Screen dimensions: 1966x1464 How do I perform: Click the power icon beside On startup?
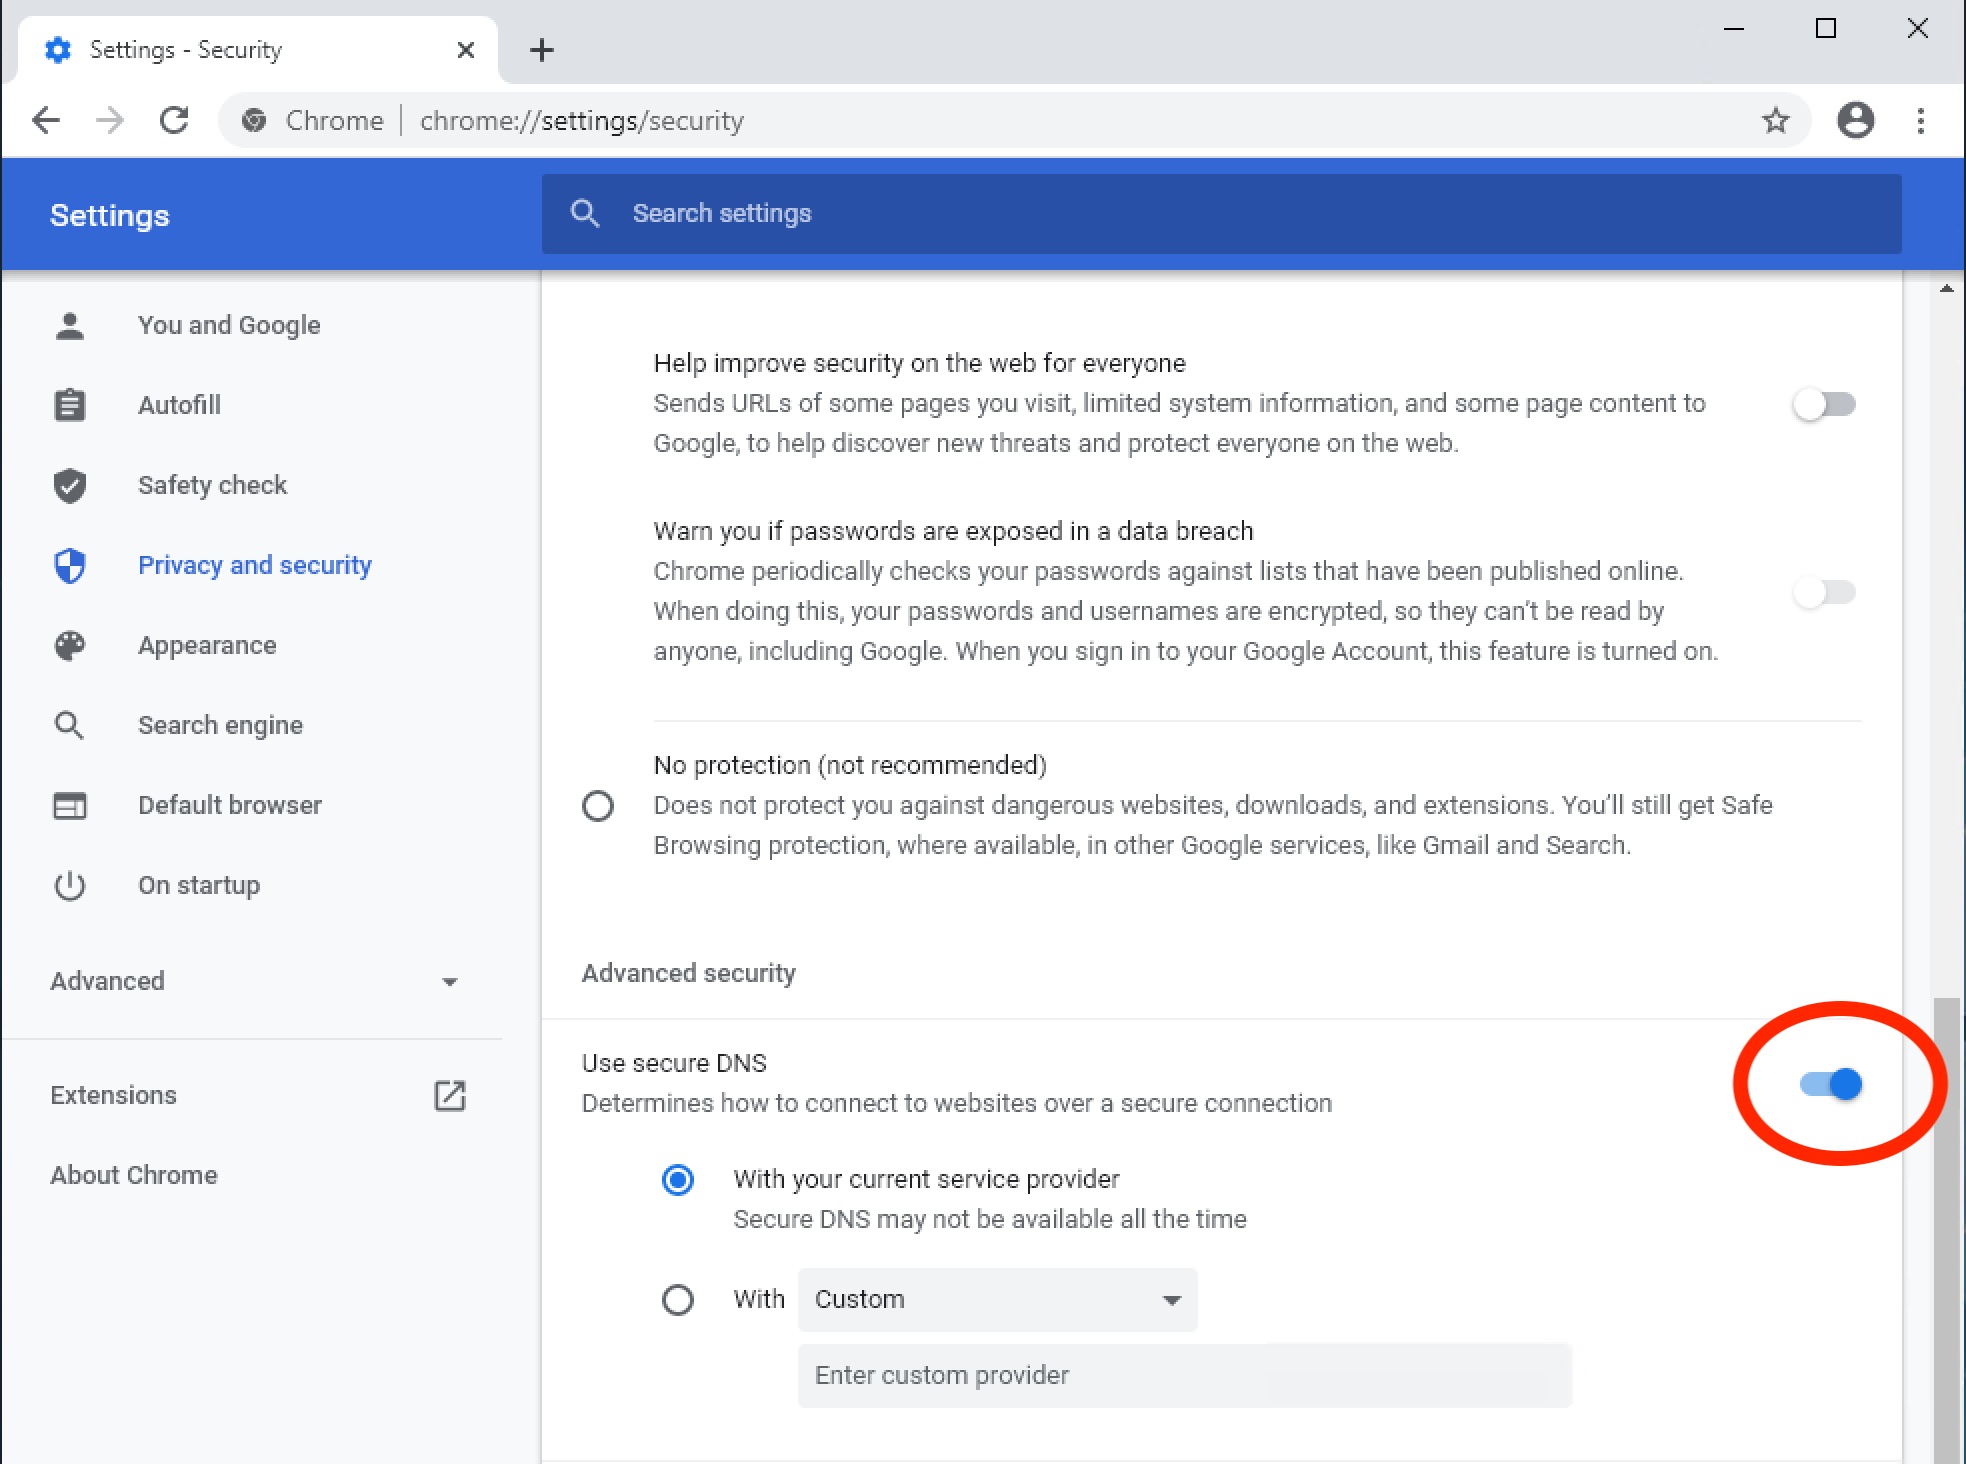[x=70, y=885]
